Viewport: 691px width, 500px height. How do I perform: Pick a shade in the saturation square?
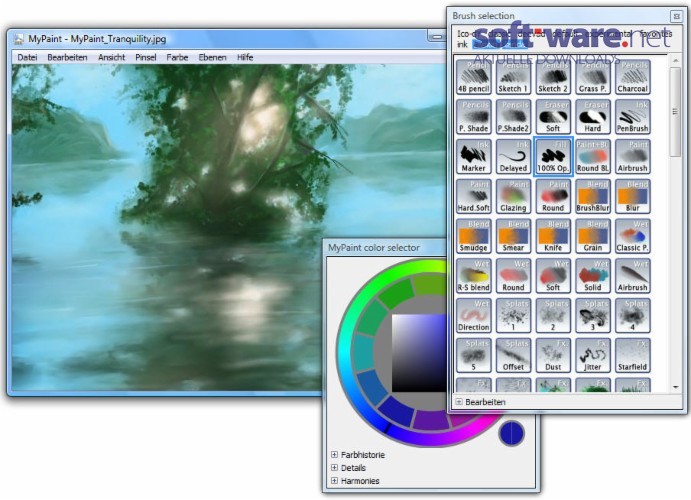point(420,353)
